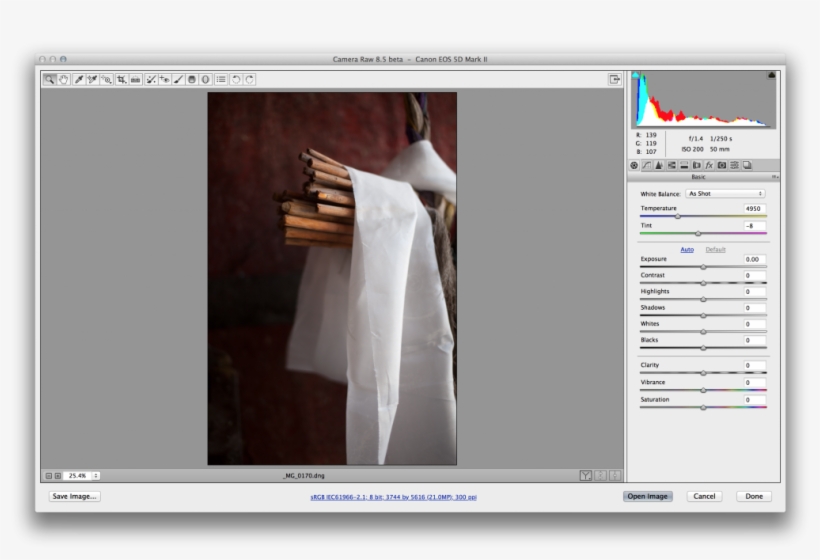Viewport: 820px width, 560px height.
Task: Click the Temperature slider handle
Action: (x=677, y=216)
